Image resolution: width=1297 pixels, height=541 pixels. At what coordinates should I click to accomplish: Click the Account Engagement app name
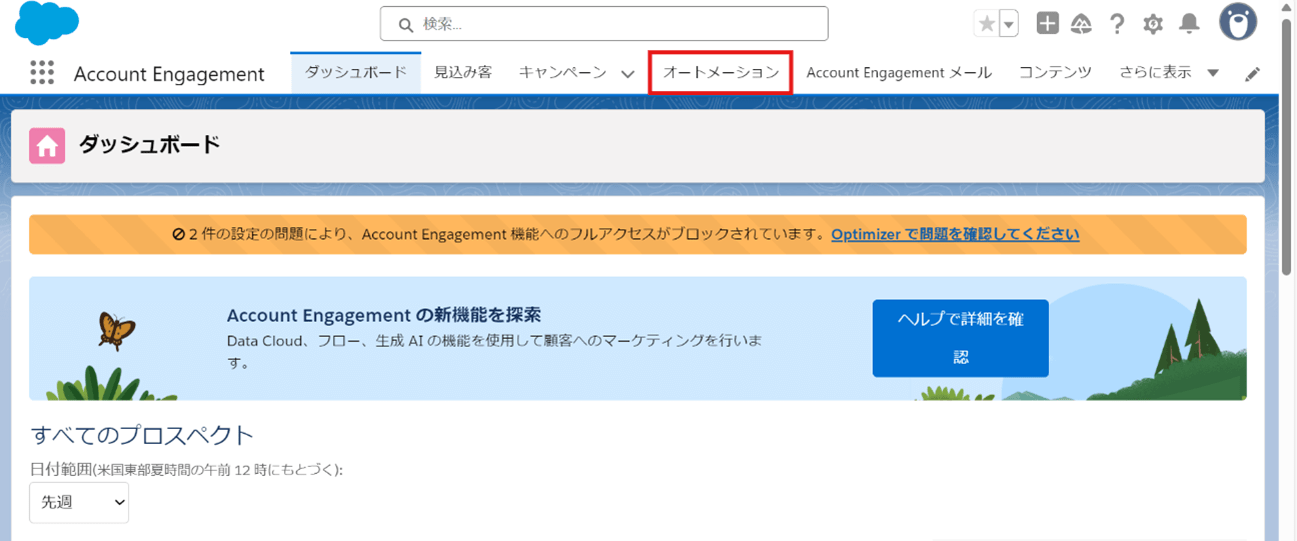(169, 74)
